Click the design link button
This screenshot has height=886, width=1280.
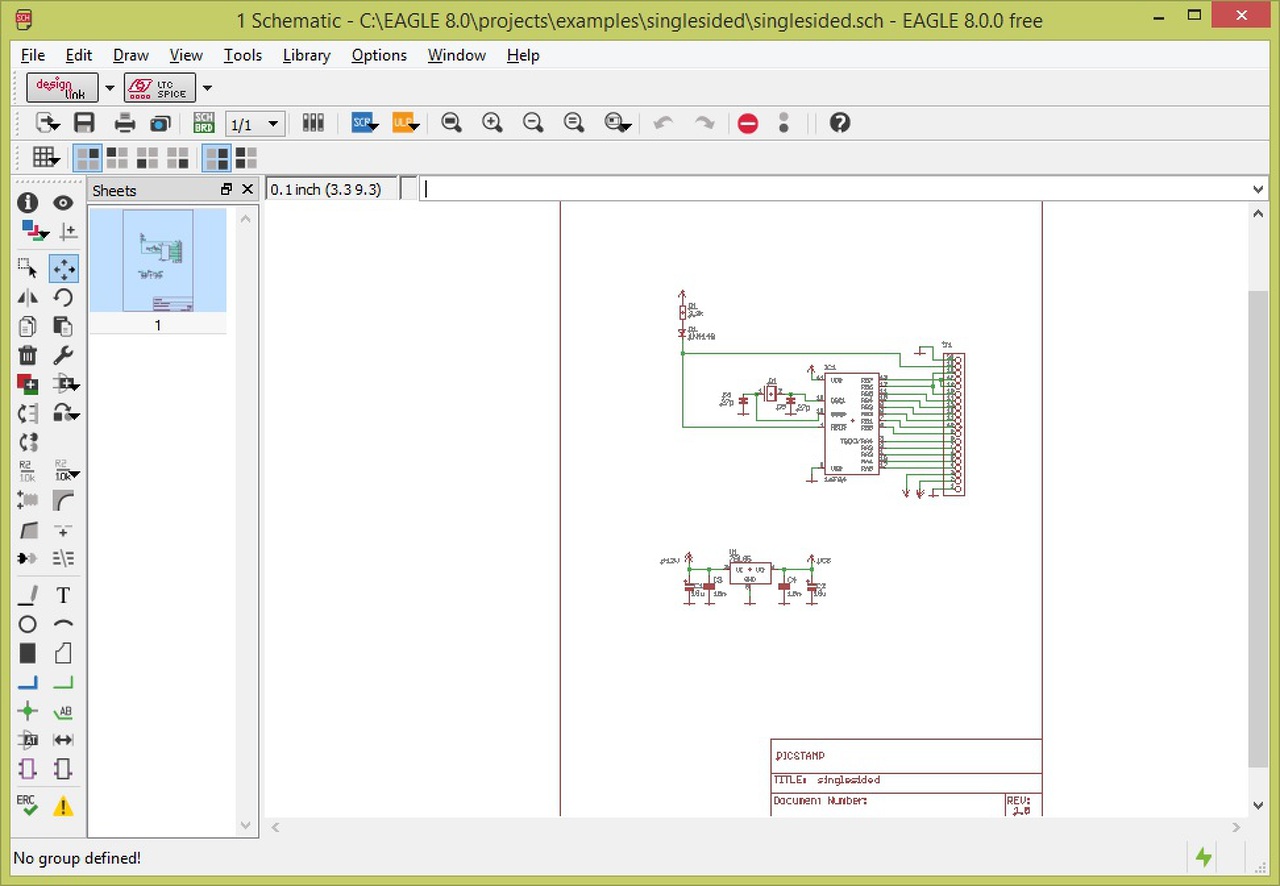(62, 88)
